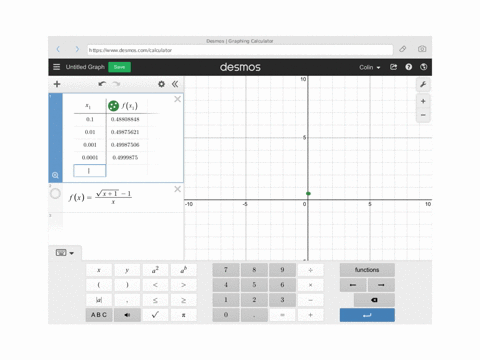
Task: Click the y key on keypad
Action: pos(127,270)
